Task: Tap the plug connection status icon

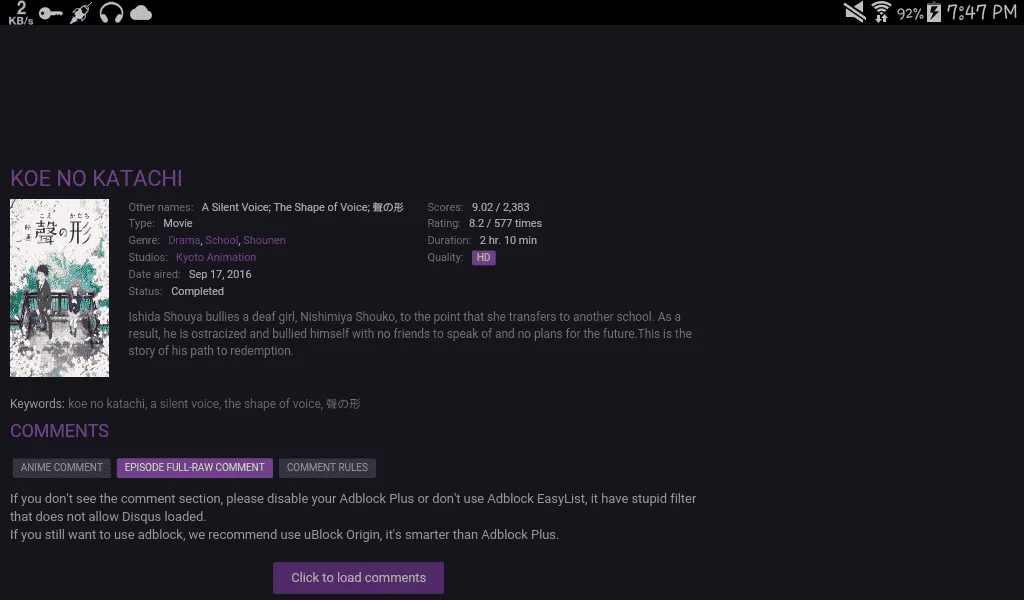Action: coord(81,13)
